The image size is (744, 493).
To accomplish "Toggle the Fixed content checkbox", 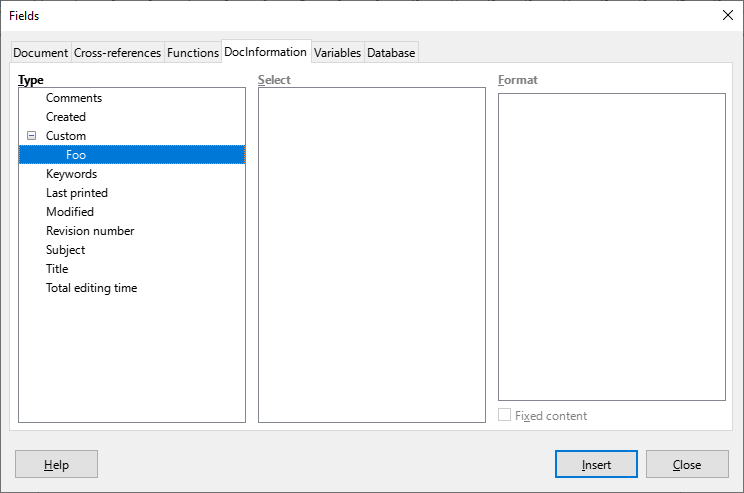I will tap(504, 415).
